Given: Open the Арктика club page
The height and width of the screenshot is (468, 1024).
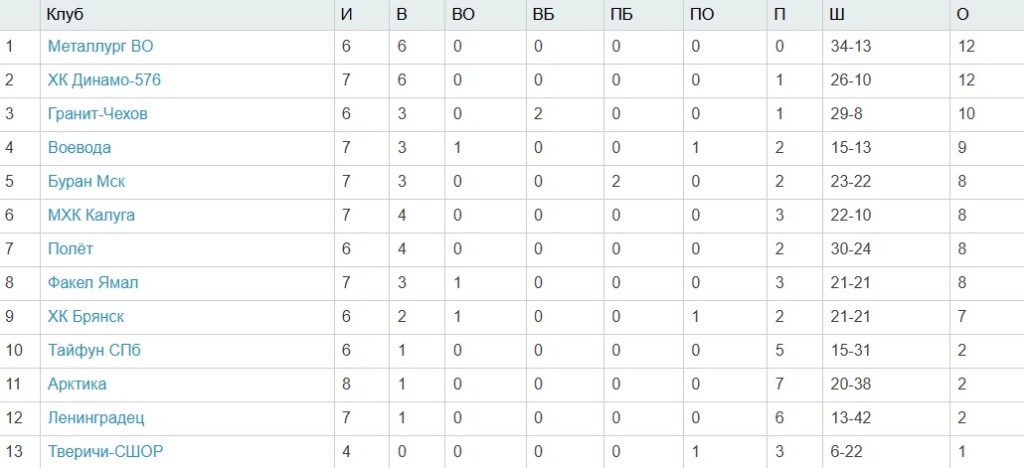Looking at the screenshot, I should tap(77, 384).
